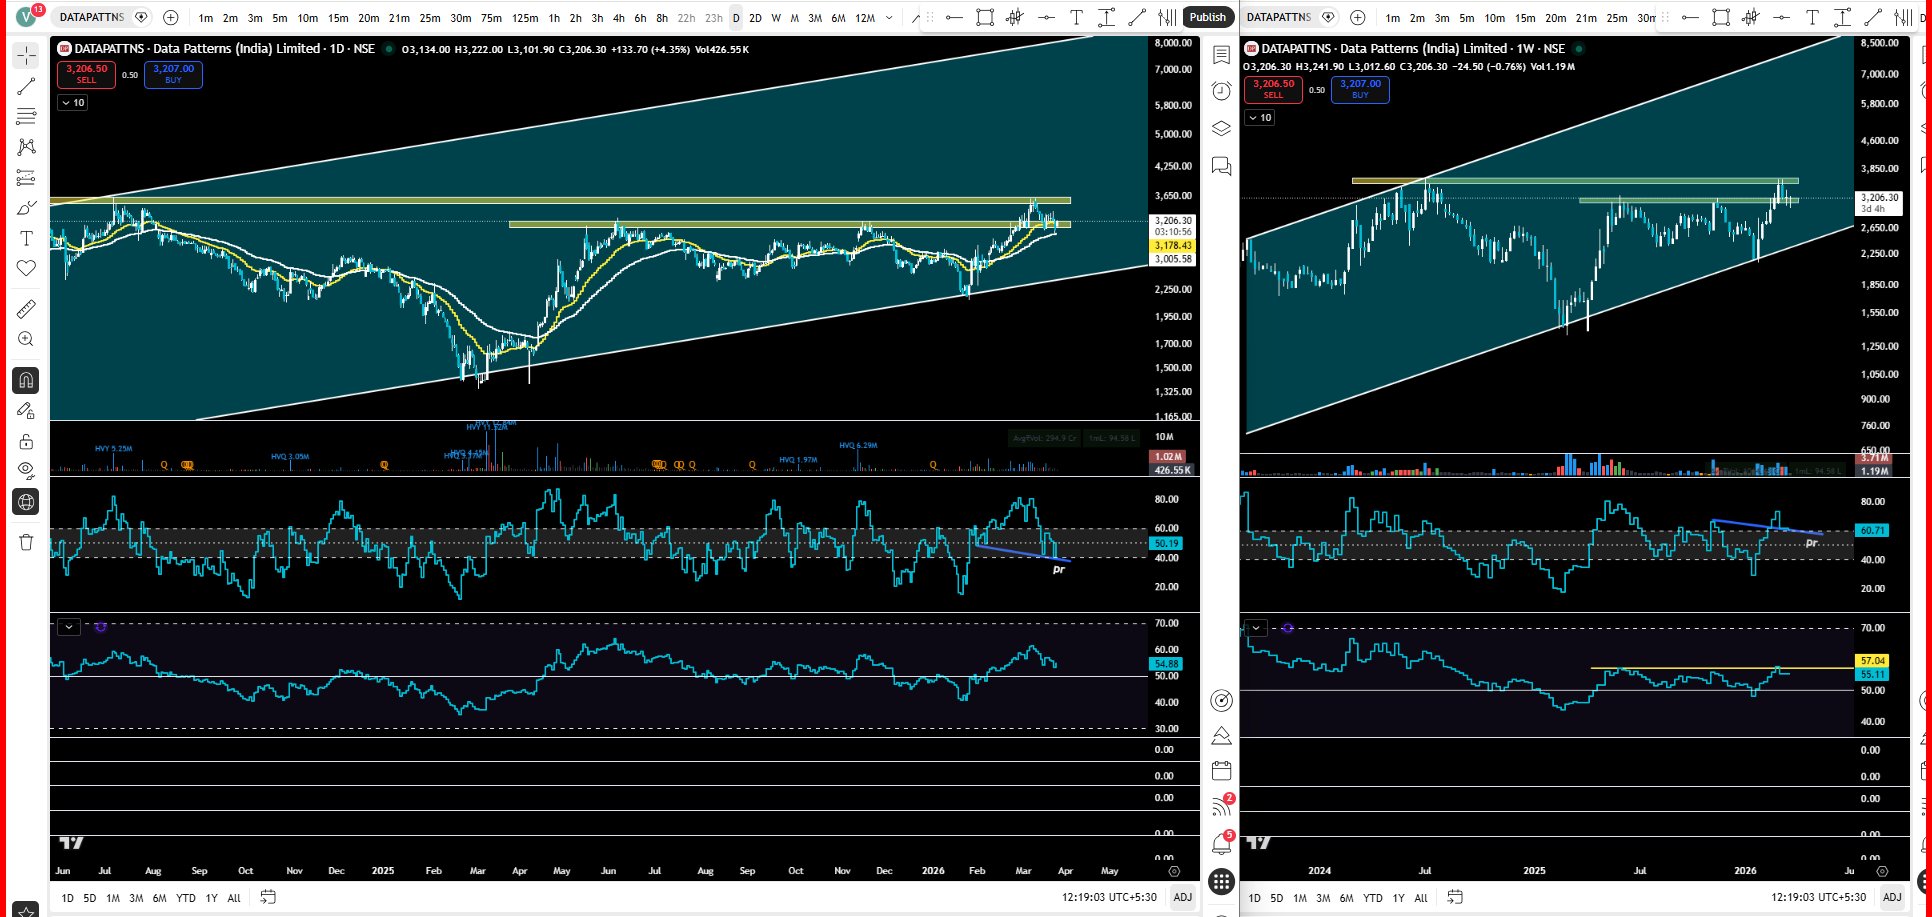Viewport: 1932px width, 917px height.
Task: Open the watchlist panel icon
Action: pyautogui.click(x=1221, y=56)
